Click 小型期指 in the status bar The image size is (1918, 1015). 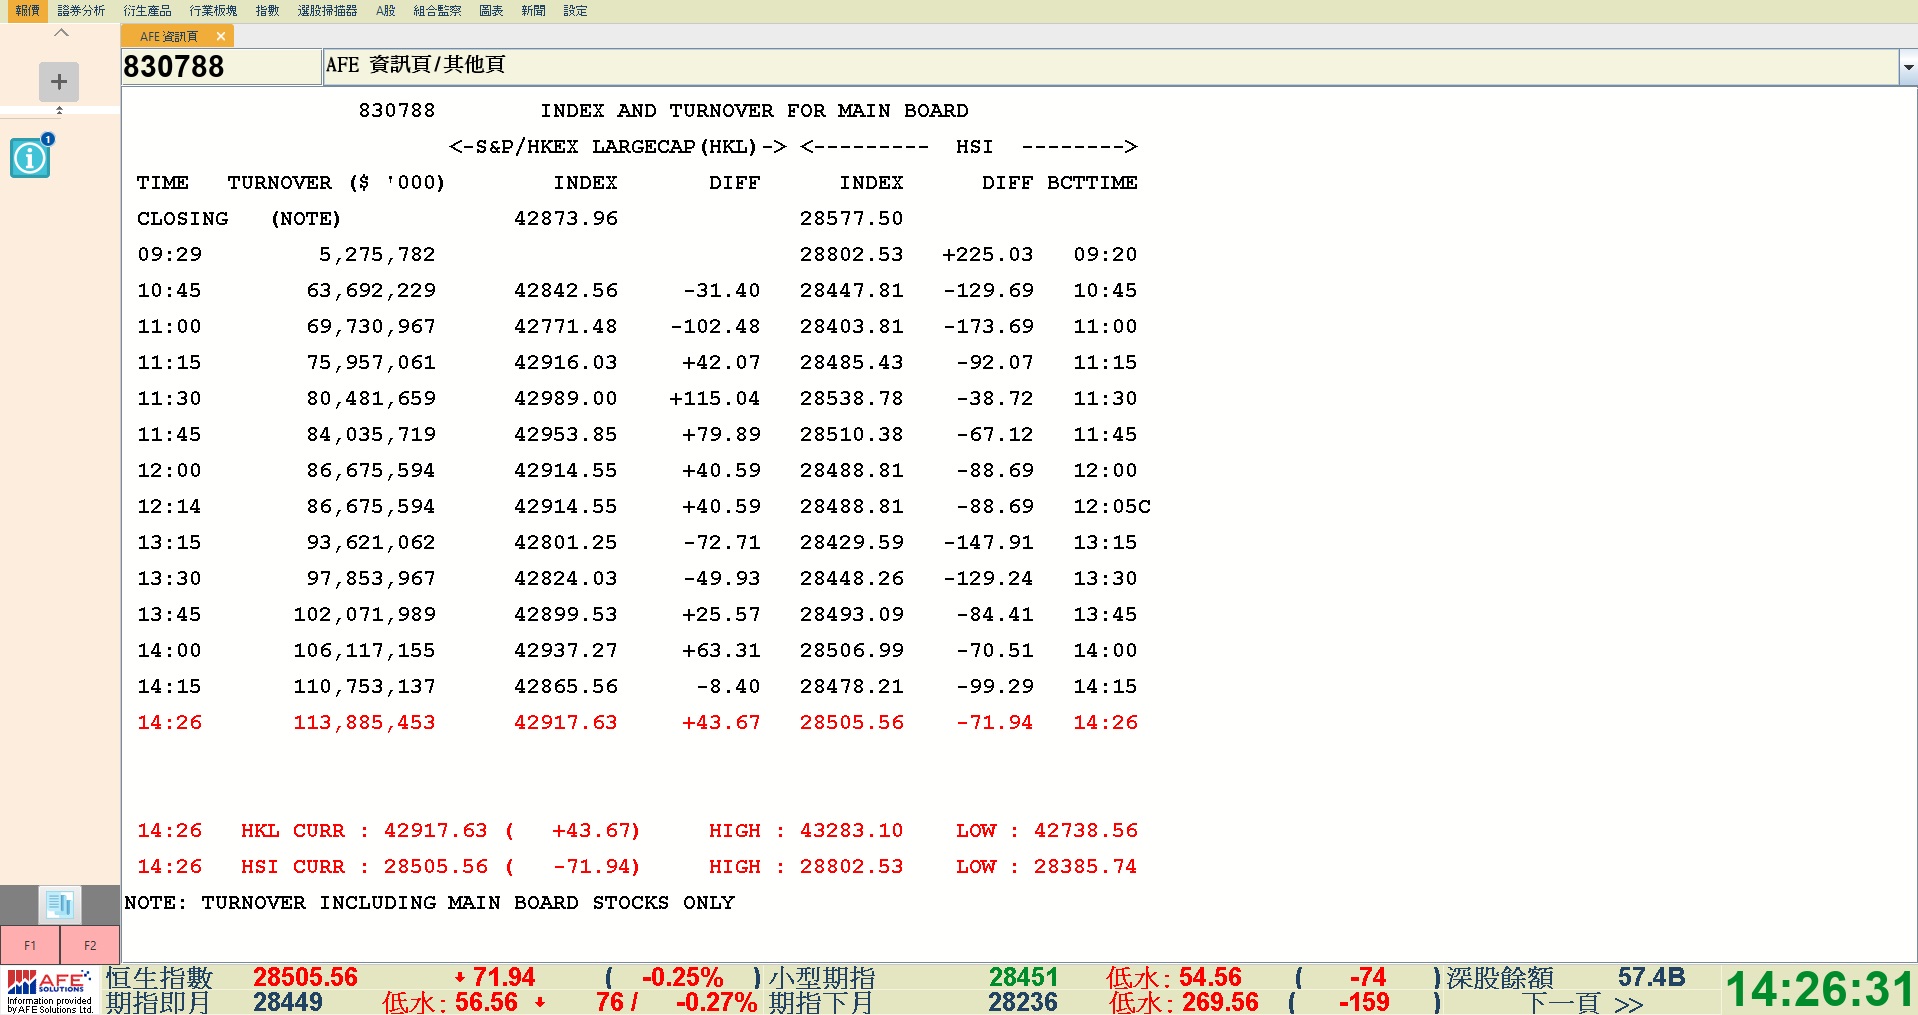click(x=822, y=977)
